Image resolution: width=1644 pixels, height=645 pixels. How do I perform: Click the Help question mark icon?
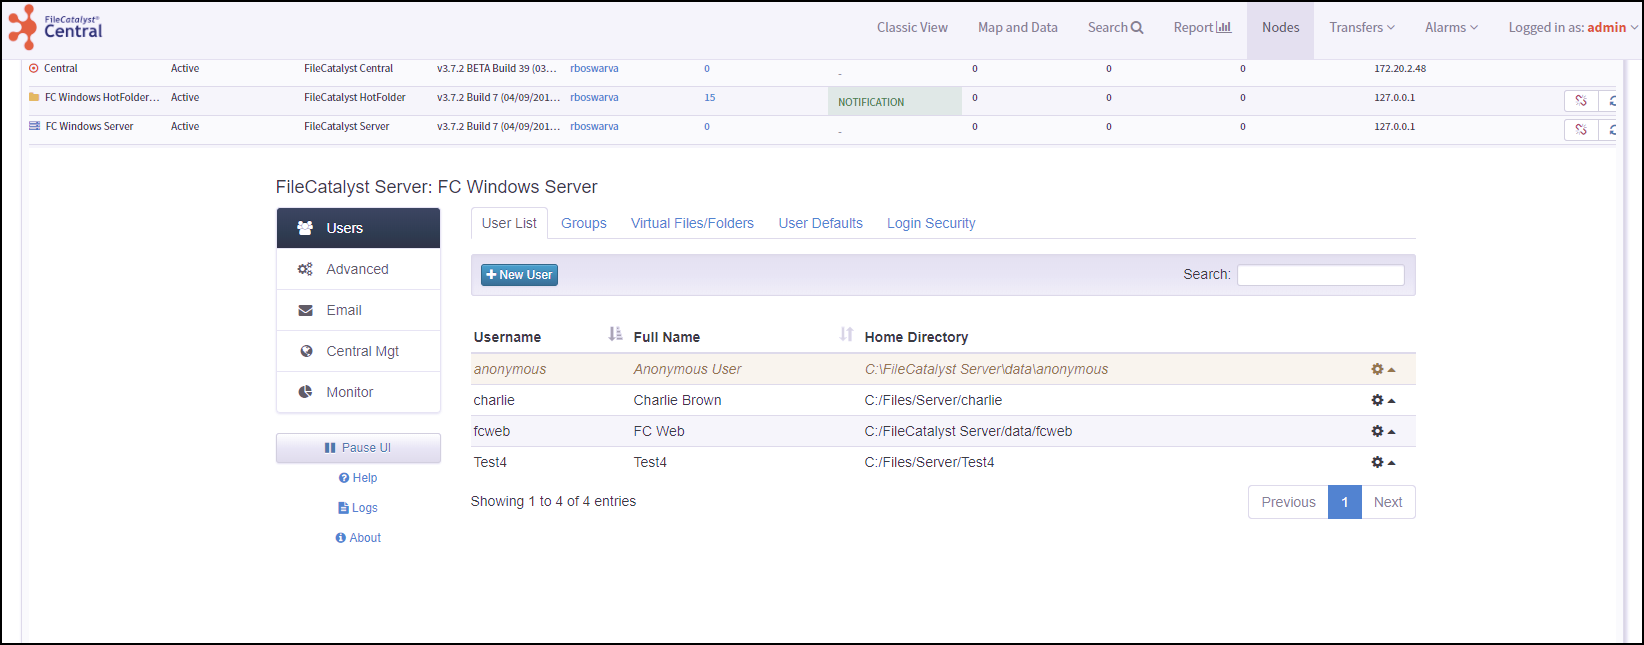point(344,478)
